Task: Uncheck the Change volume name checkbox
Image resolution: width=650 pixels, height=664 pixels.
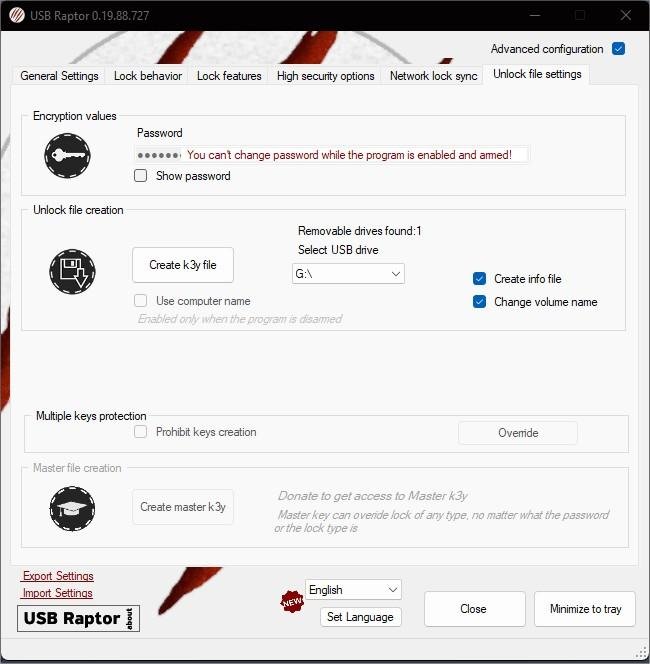Action: tap(479, 302)
